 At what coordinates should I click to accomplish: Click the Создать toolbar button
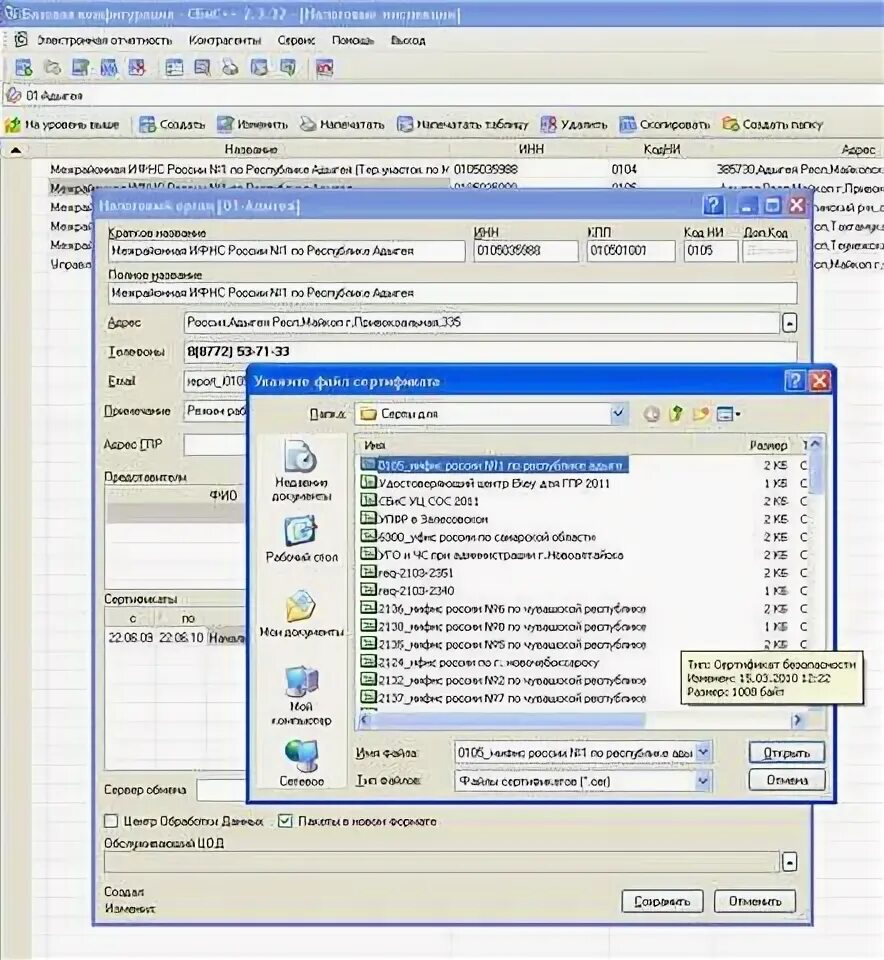pos(172,125)
